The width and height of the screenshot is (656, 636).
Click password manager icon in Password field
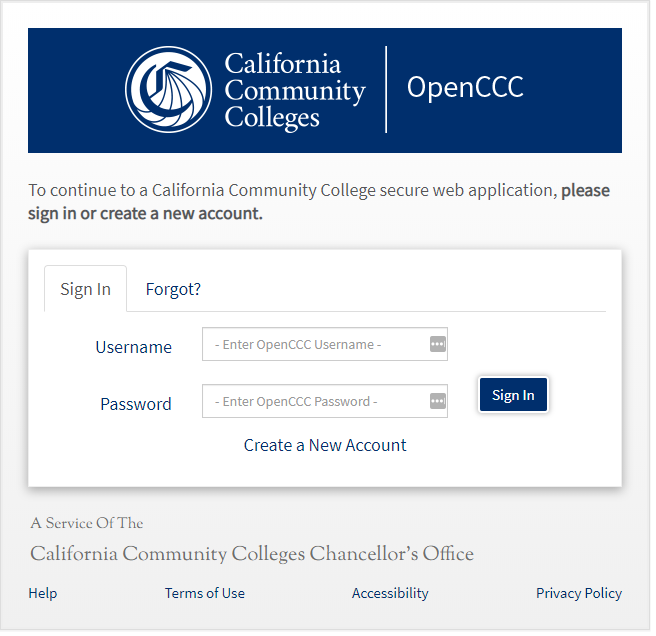pos(437,401)
